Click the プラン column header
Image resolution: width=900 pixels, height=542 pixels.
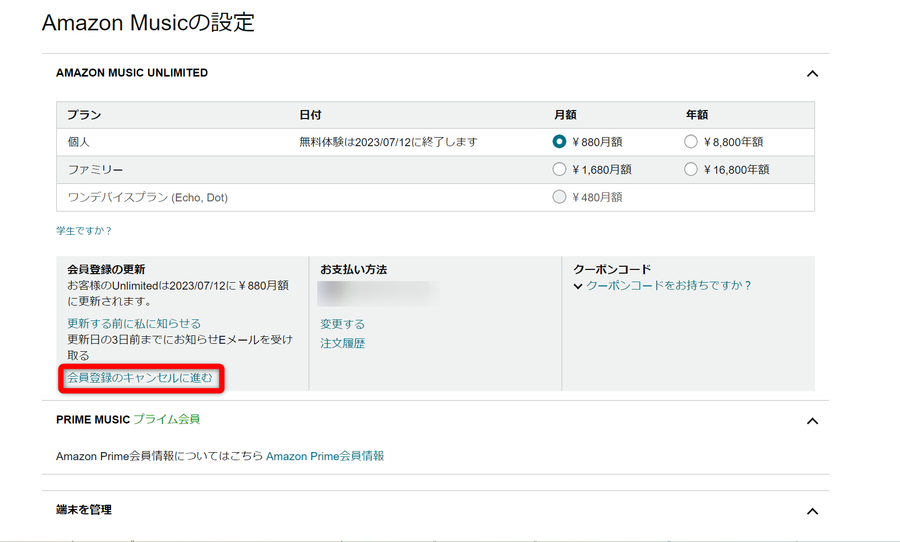click(84, 115)
